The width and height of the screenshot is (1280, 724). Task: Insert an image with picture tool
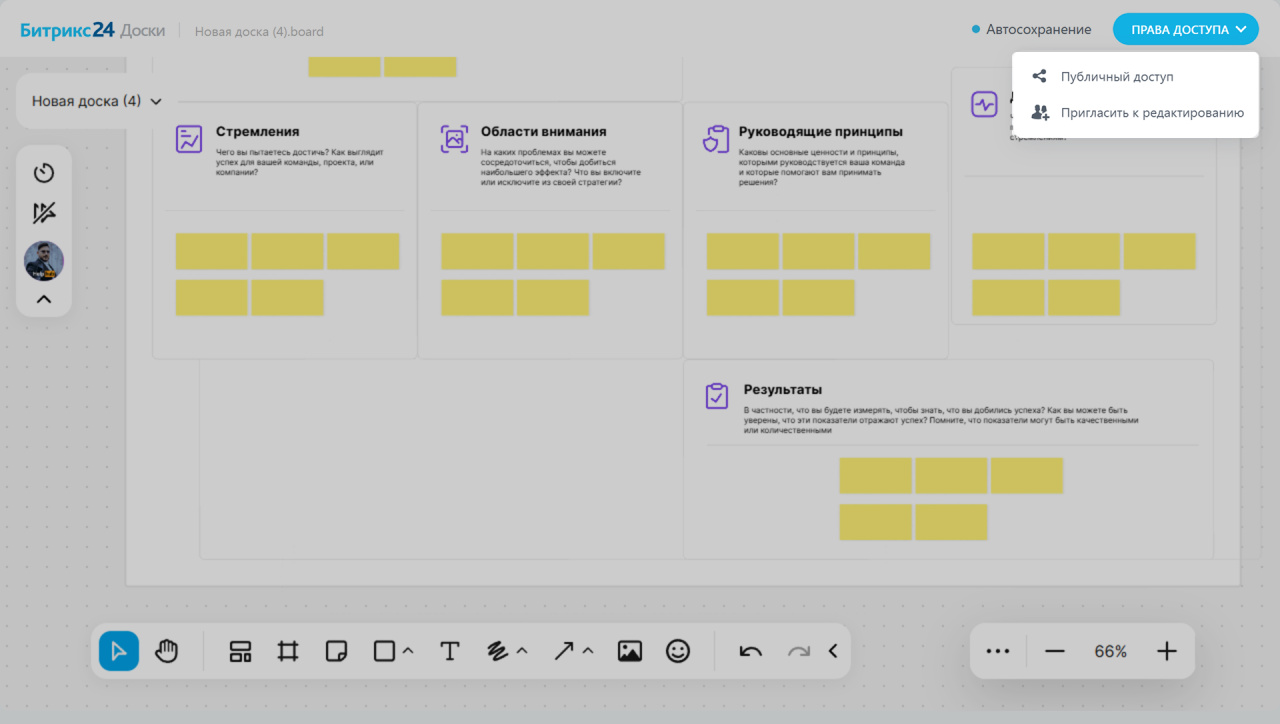(630, 651)
